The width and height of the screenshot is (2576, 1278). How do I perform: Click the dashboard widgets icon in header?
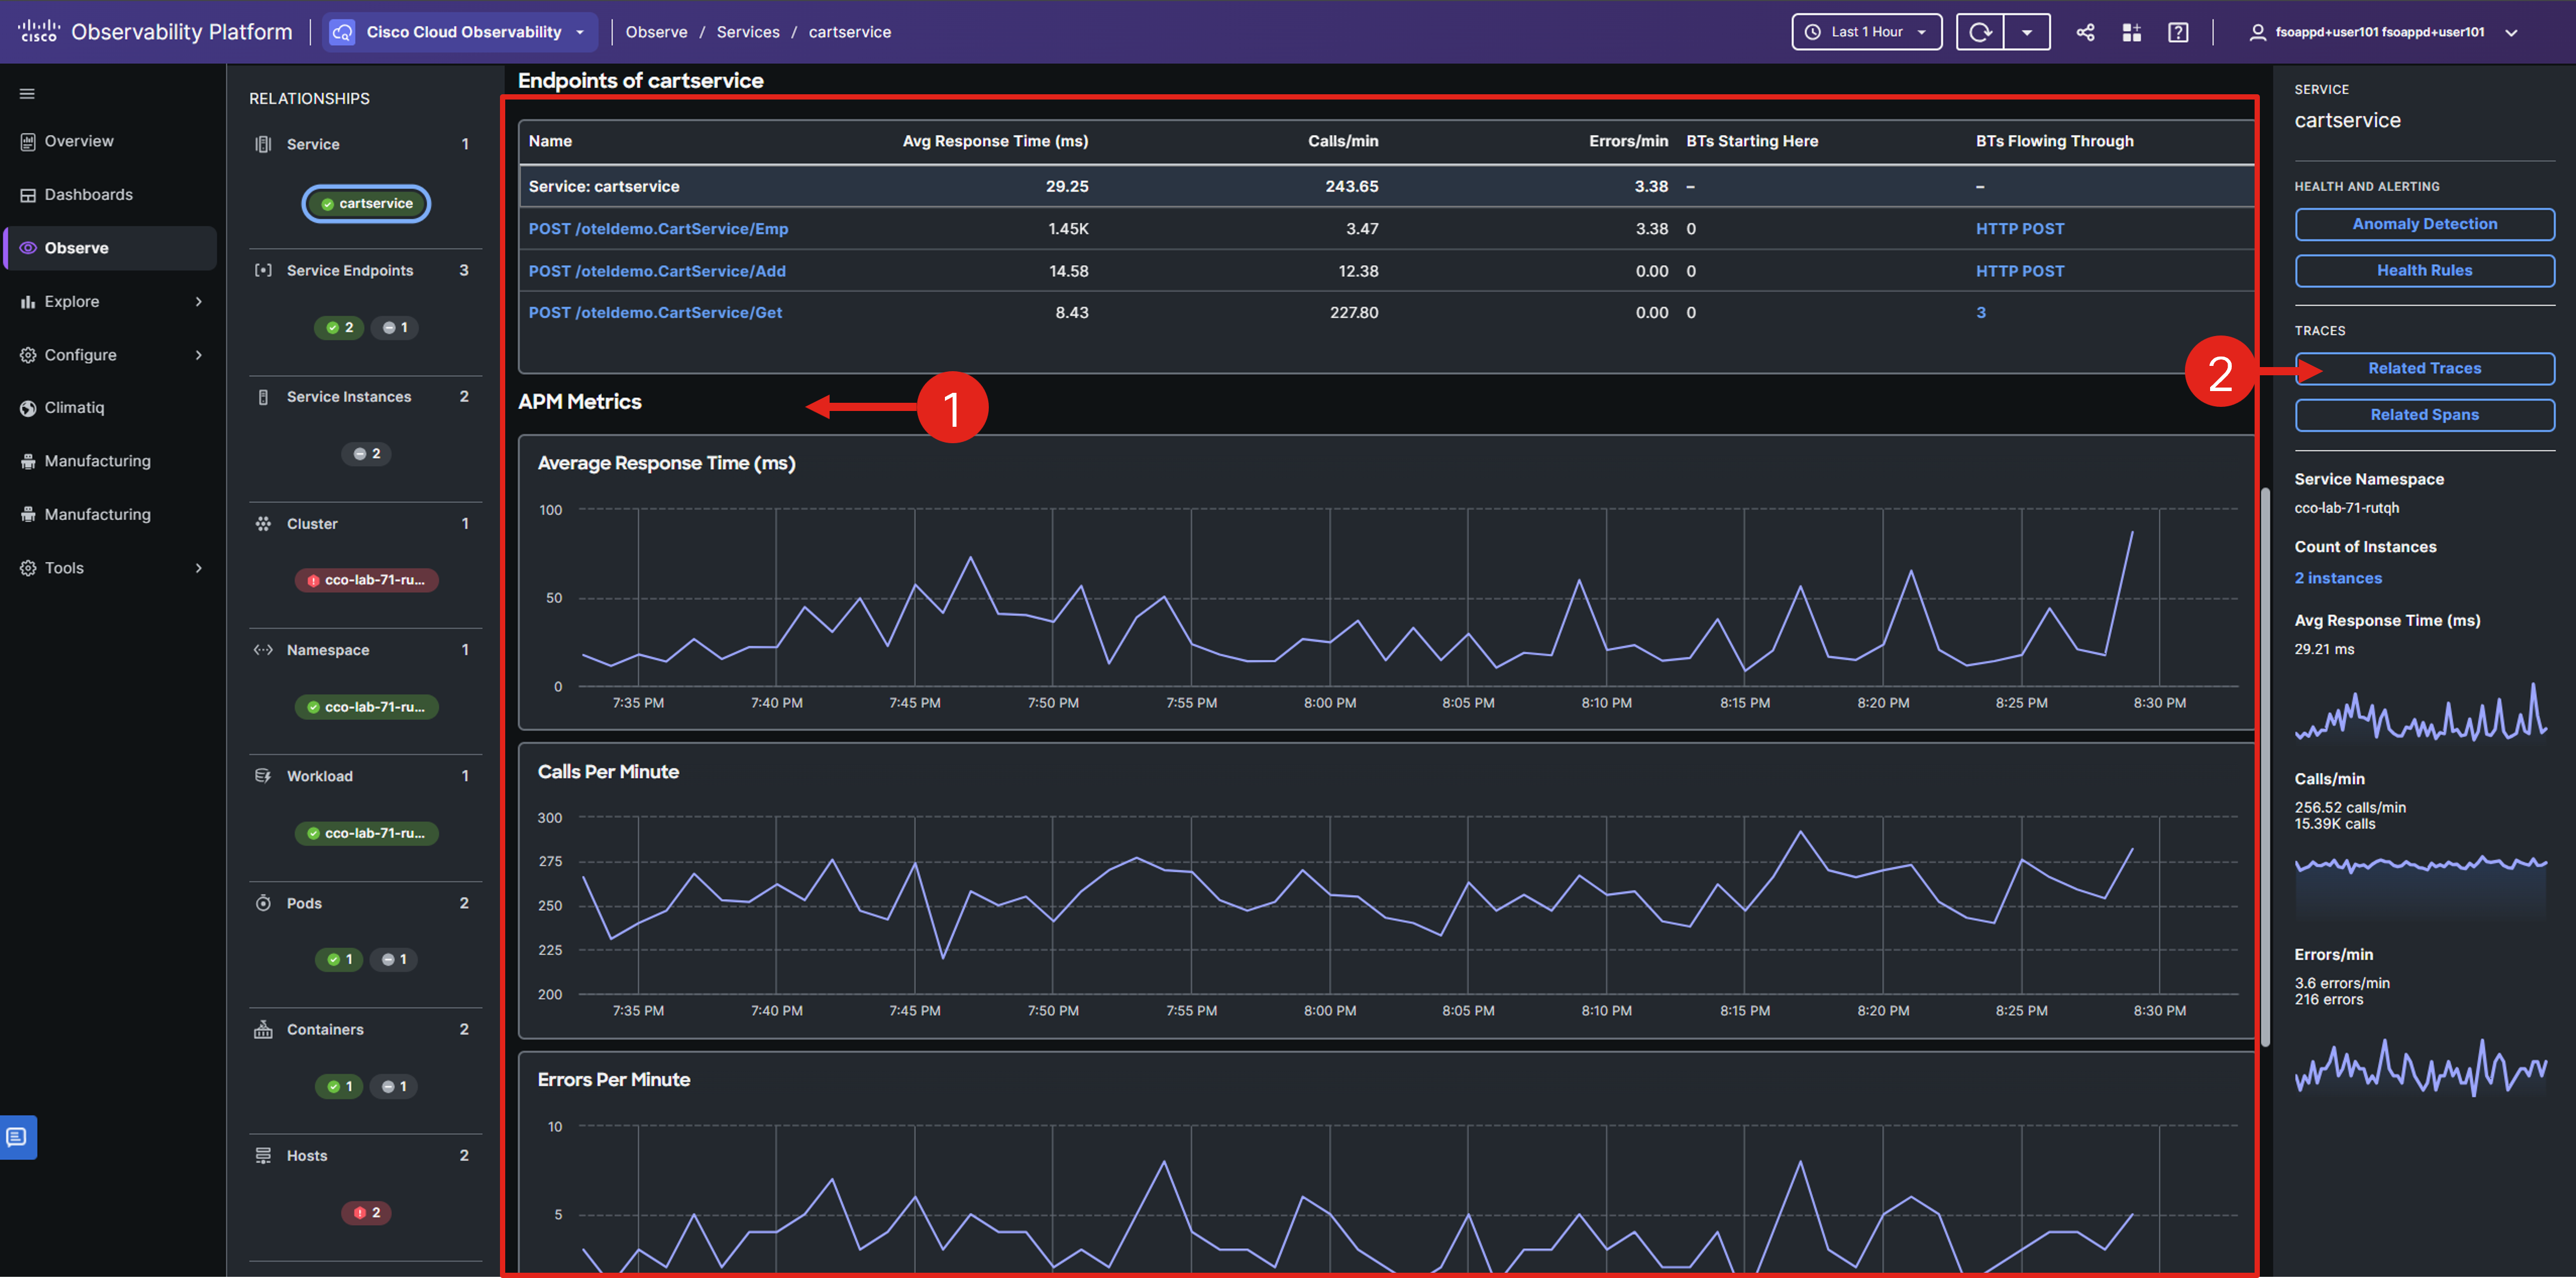click(2131, 32)
